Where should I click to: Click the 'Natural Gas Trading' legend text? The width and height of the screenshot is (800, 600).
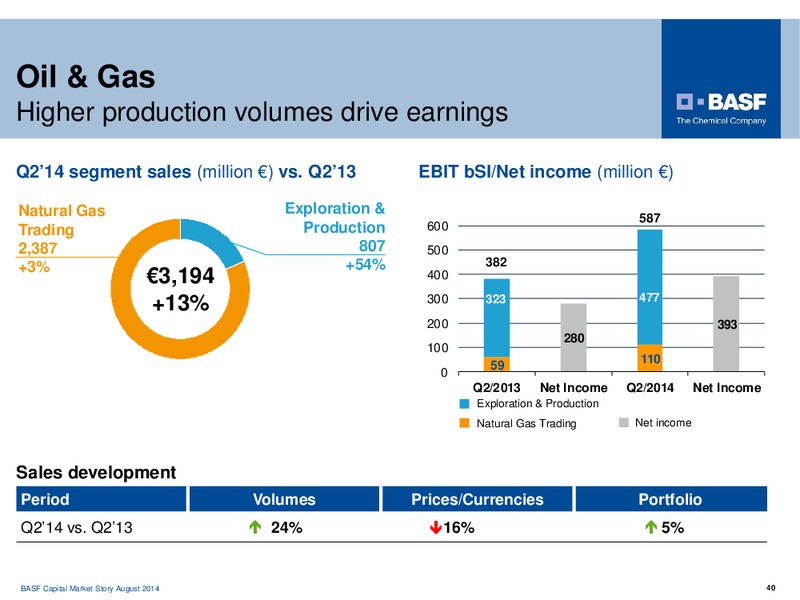(x=526, y=423)
